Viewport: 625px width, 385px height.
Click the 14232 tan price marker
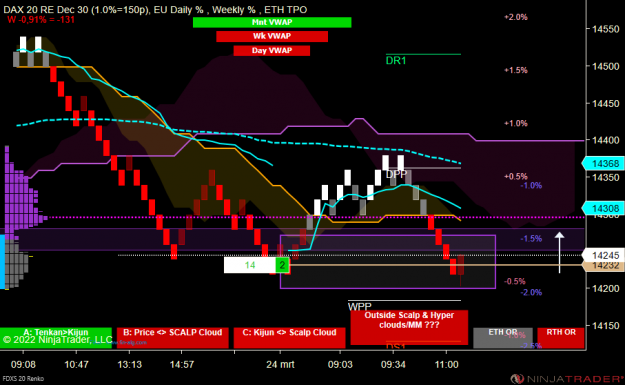603,265
